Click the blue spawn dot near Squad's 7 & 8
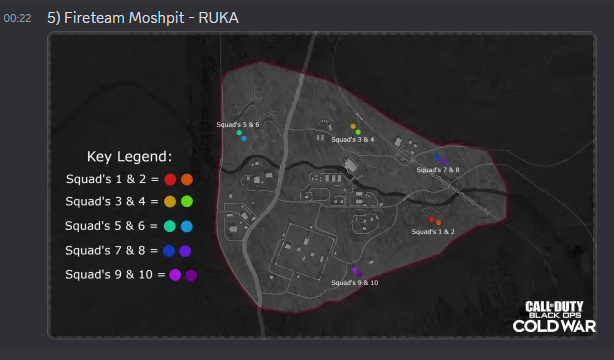The image size is (614, 360). pyautogui.click(x=438, y=157)
